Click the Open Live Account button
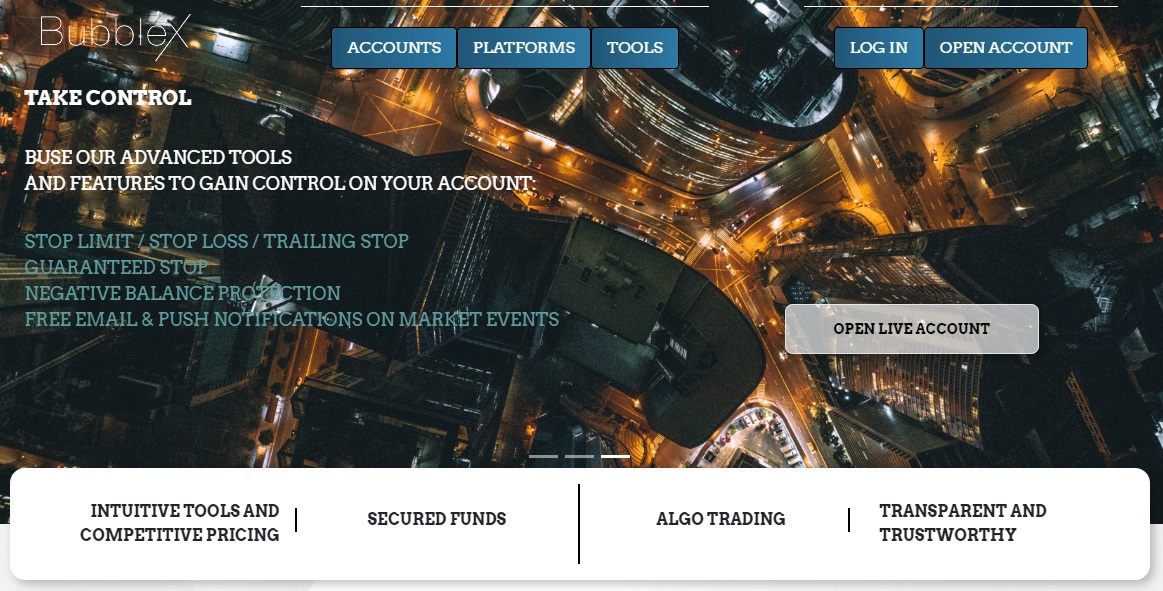 point(912,328)
